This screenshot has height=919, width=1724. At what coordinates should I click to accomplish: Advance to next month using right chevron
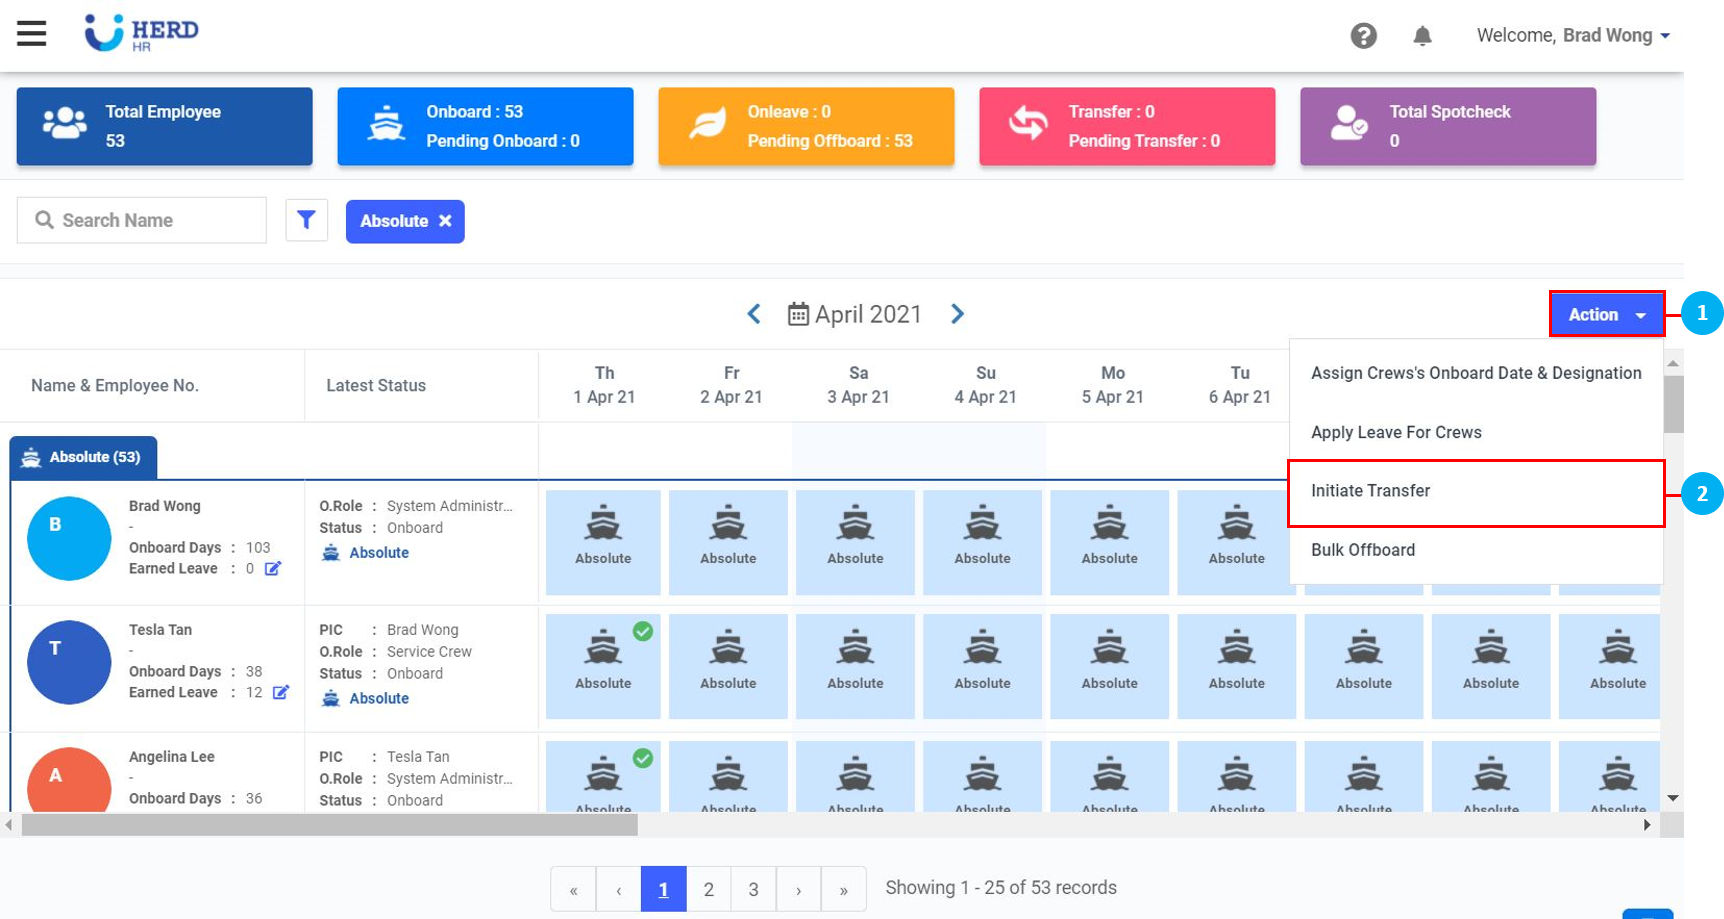[x=957, y=314]
